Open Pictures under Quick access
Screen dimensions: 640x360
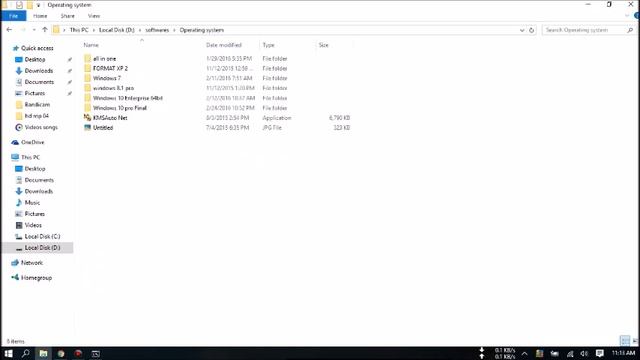click(x=35, y=93)
